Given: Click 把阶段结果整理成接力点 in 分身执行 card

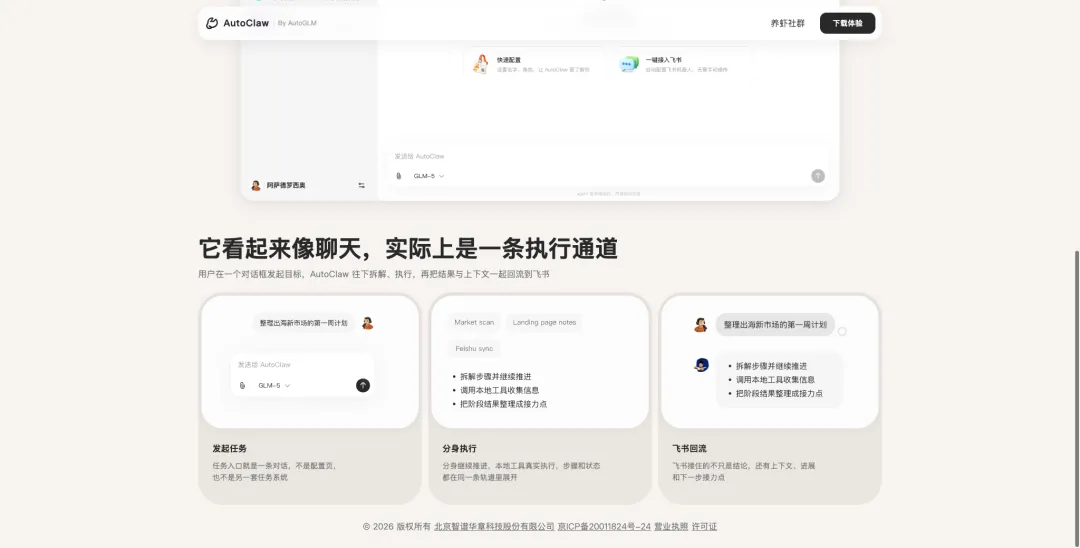Looking at the screenshot, I should [x=503, y=404].
